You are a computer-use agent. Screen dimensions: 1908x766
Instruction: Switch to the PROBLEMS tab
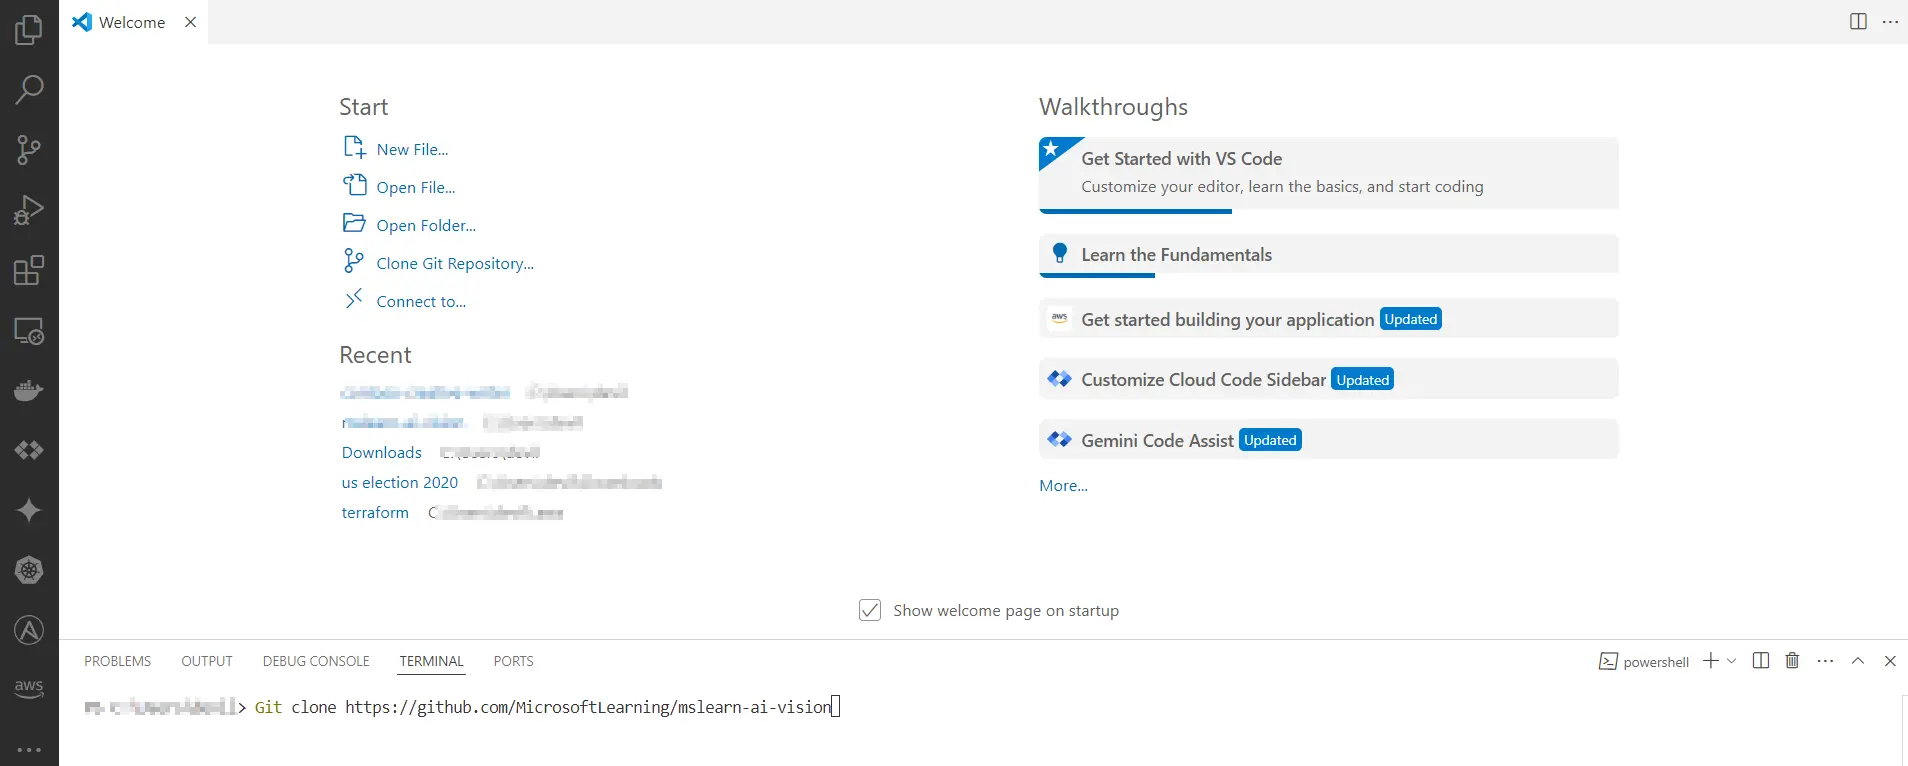(117, 661)
